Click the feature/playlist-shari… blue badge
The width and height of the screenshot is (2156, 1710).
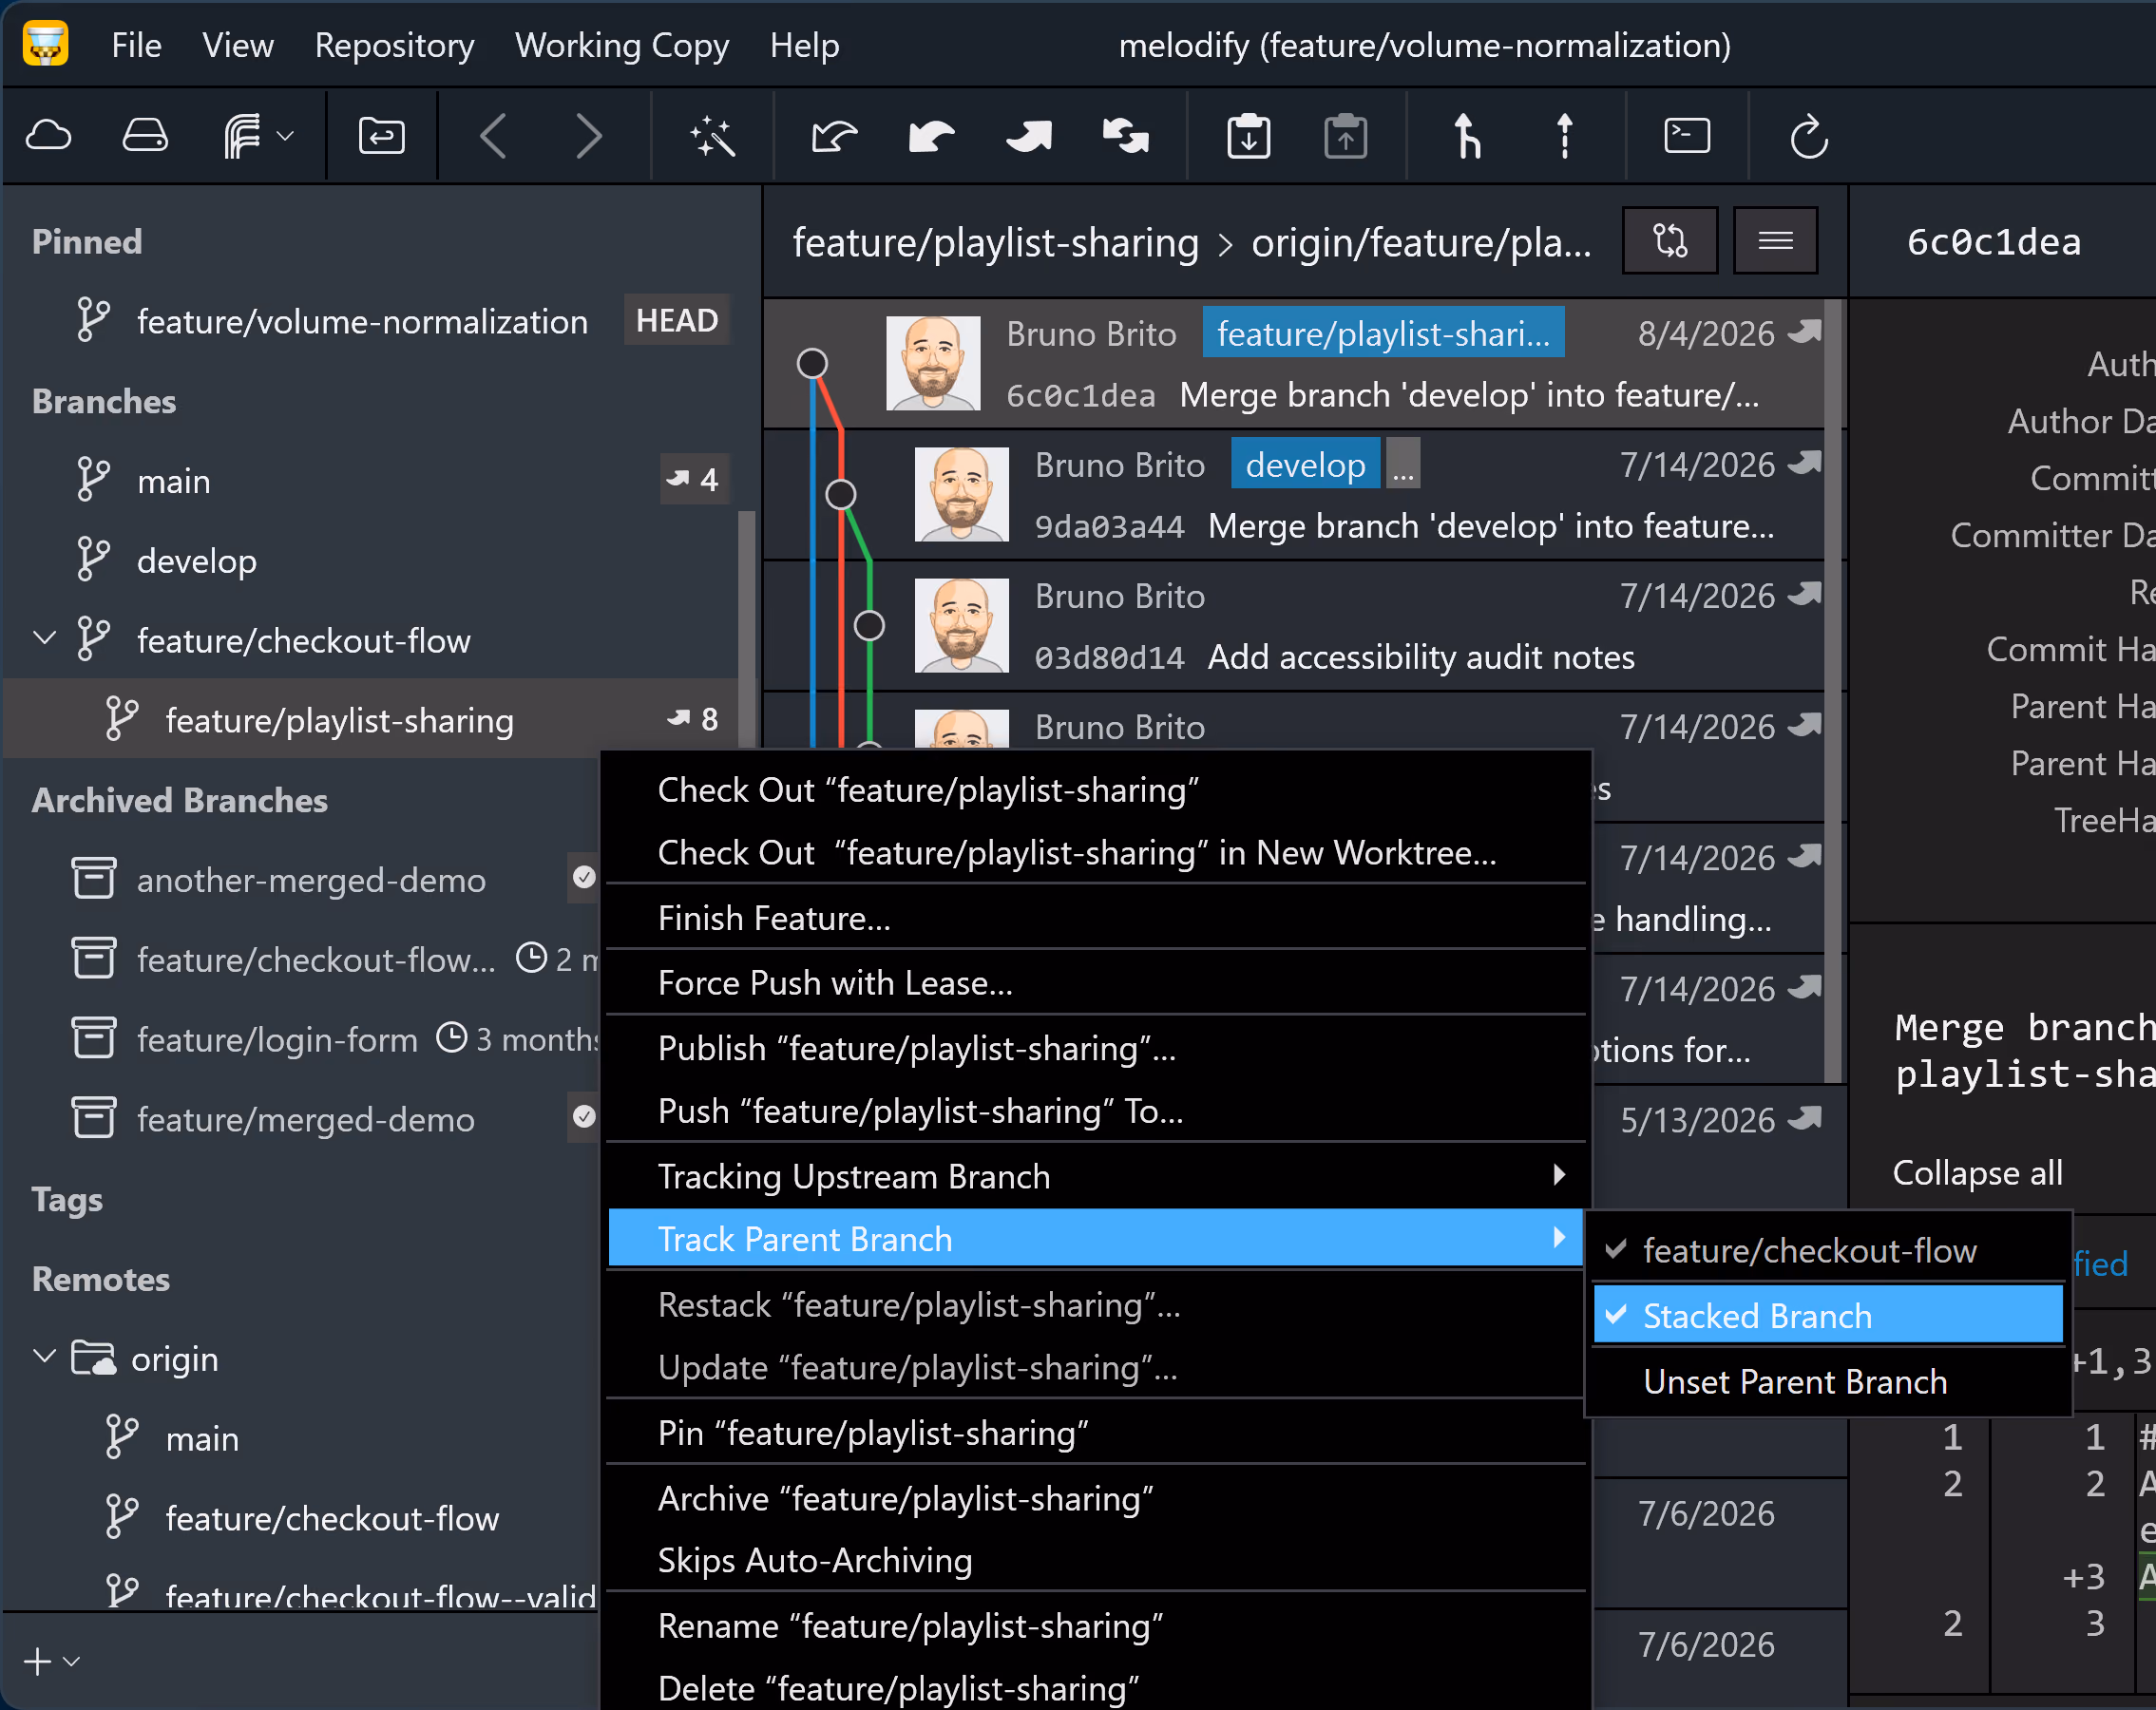(x=1383, y=333)
